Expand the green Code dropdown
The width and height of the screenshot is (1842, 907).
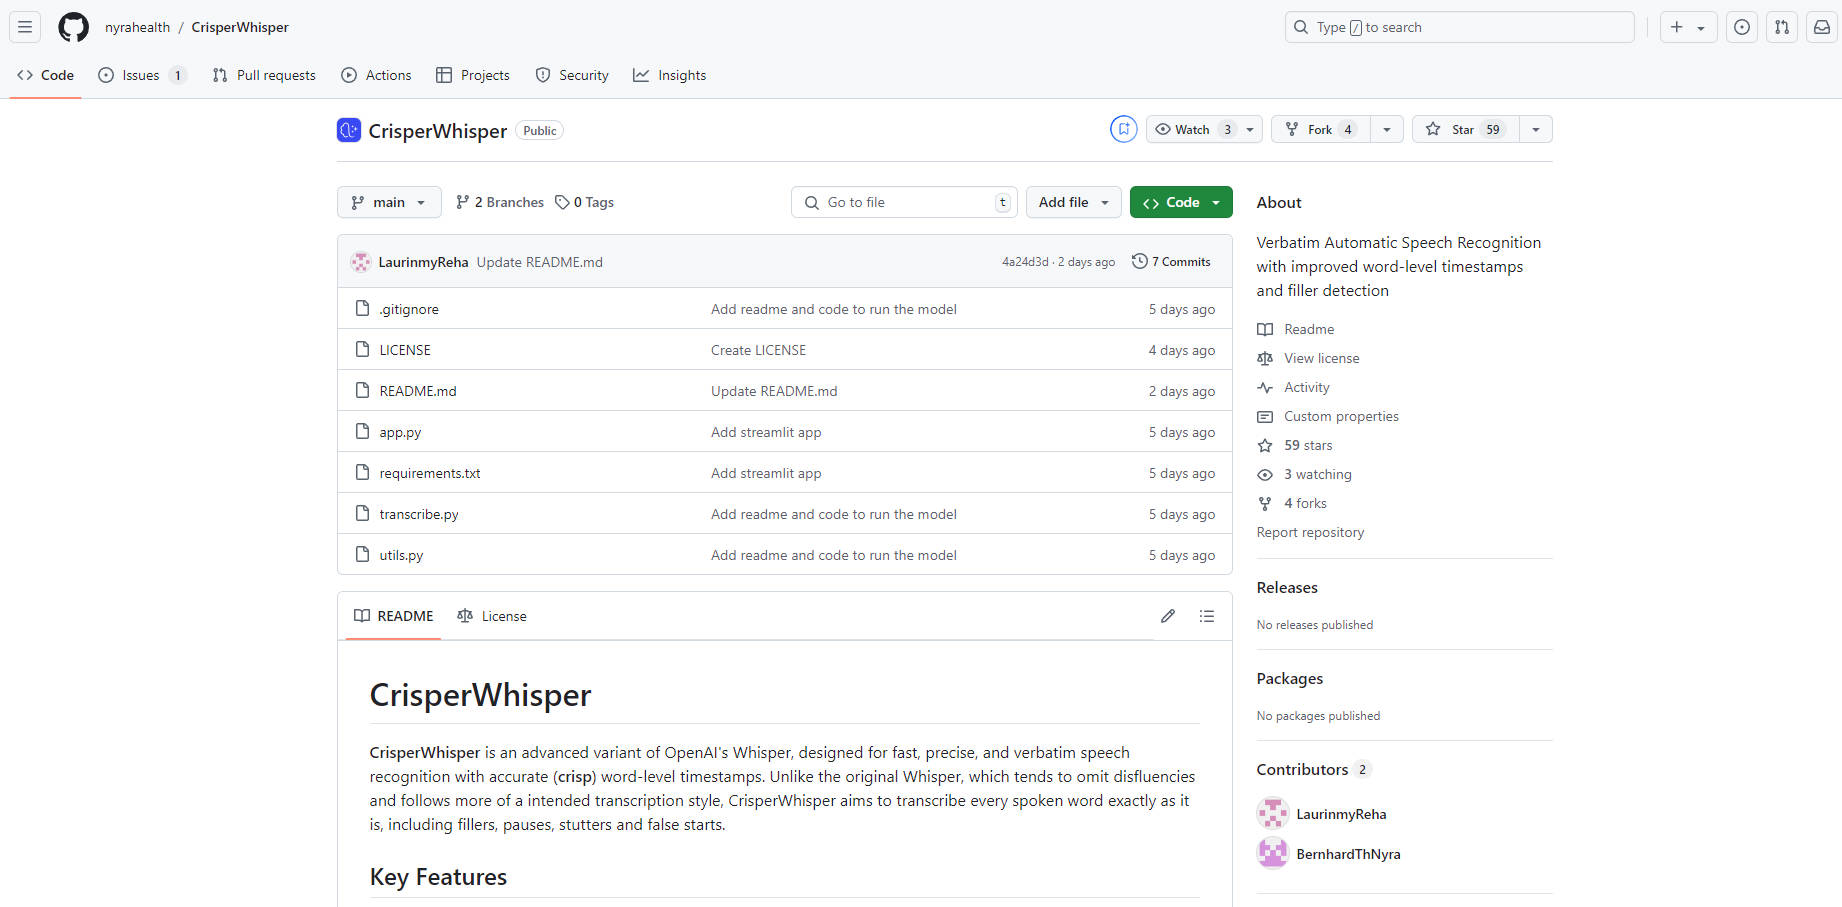[1181, 202]
